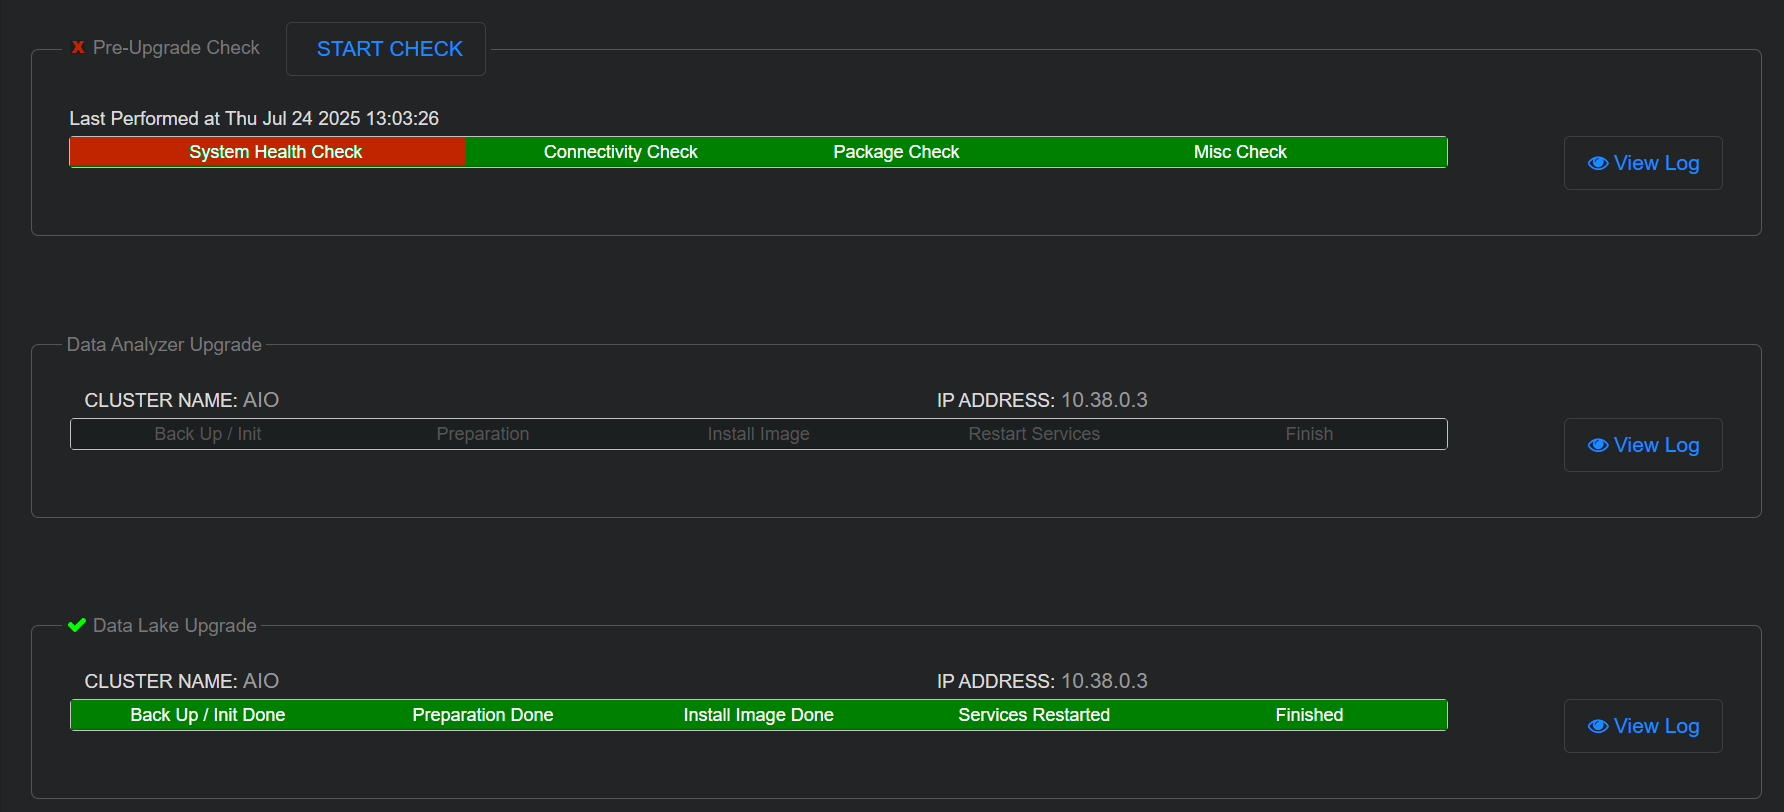Click the Preparation Done segment
1784x812 pixels.
tap(482, 715)
